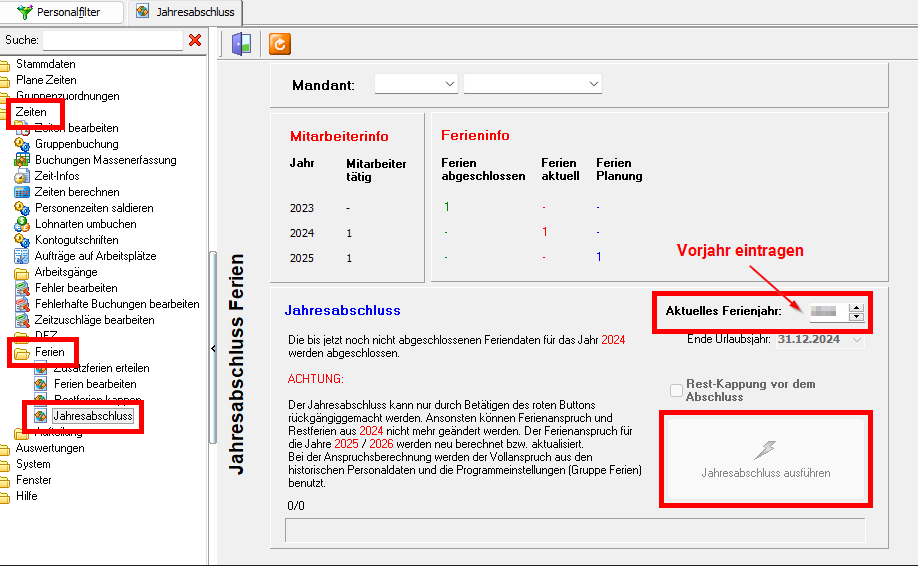The width and height of the screenshot is (918, 566).
Task: Increase Aktuelles Ferienjahr with up arrow
Action: (855, 308)
